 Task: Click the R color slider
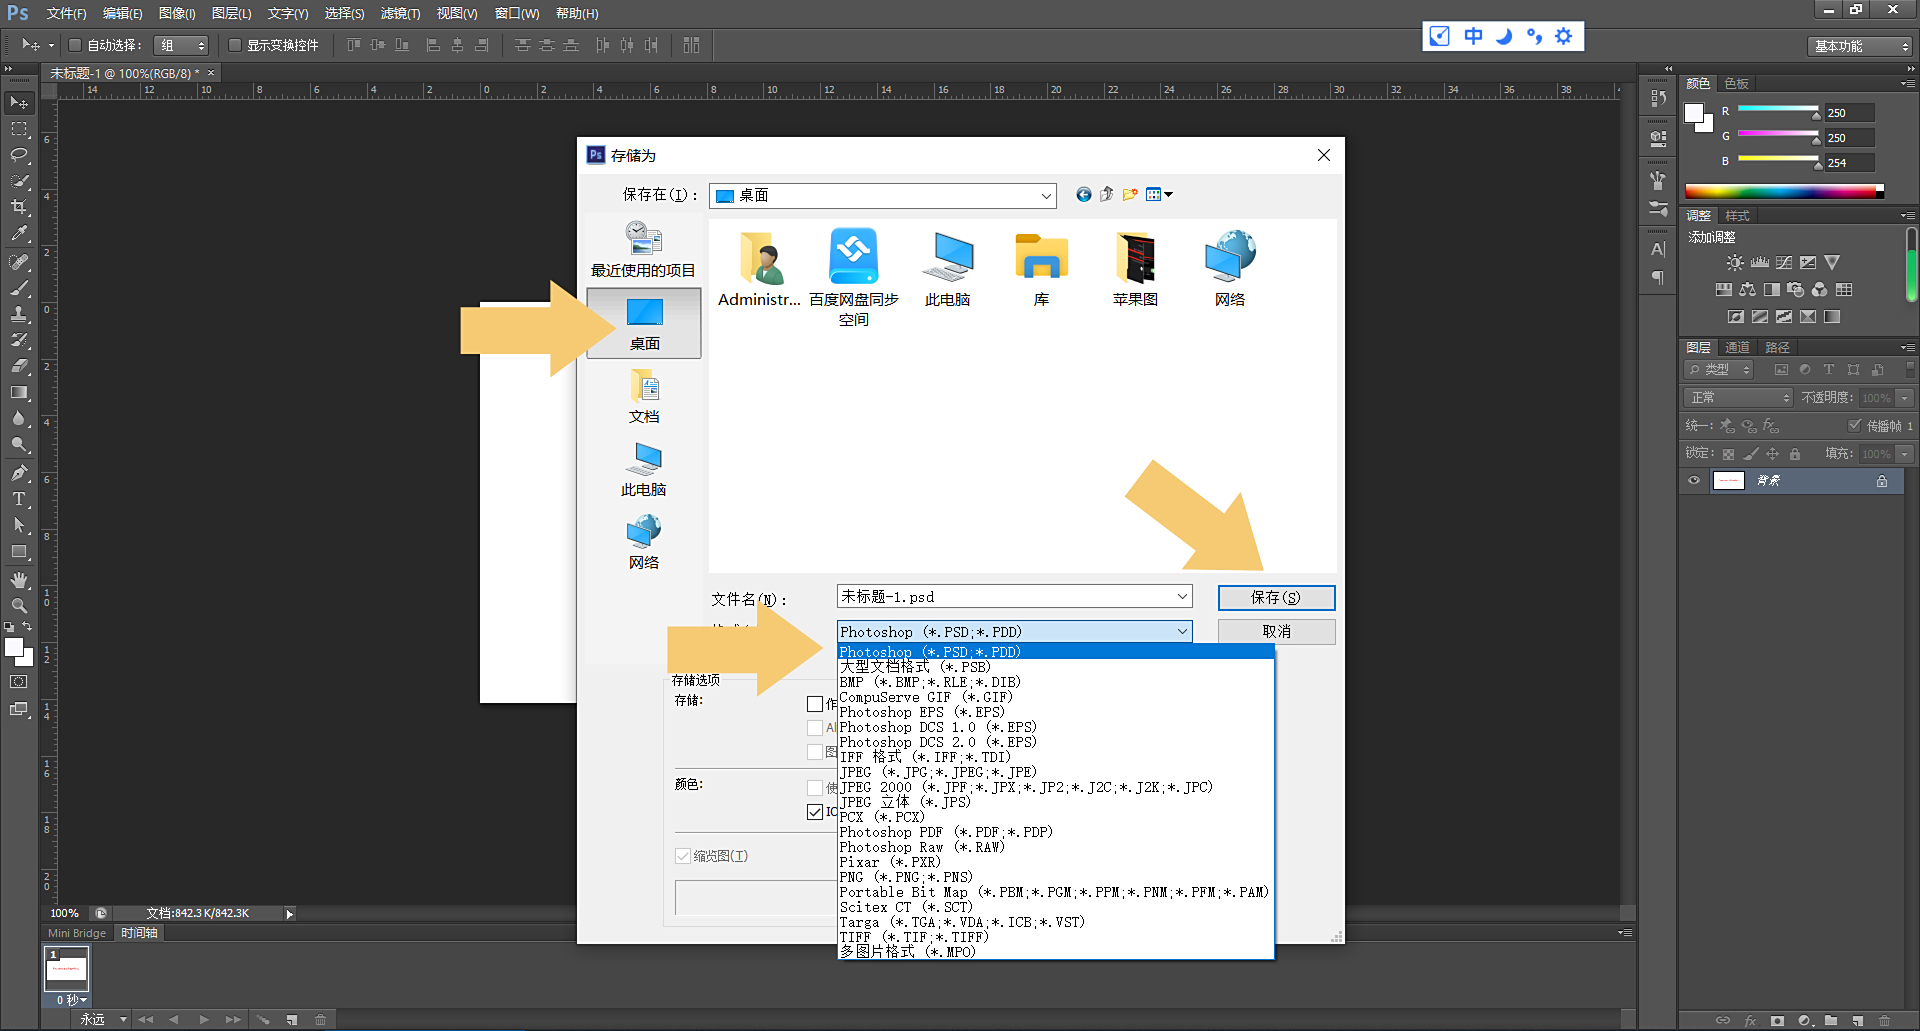(x=1778, y=109)
